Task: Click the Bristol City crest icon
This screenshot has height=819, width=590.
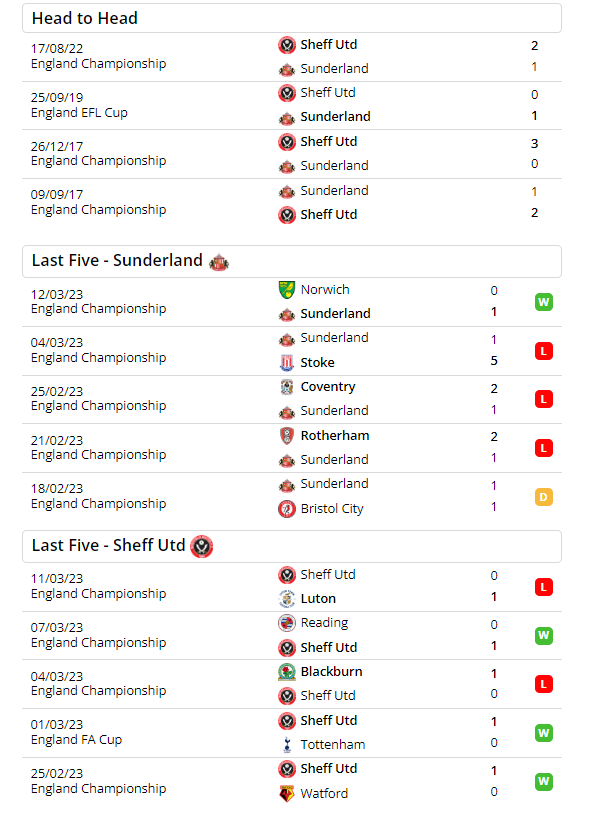Action: 287,509
